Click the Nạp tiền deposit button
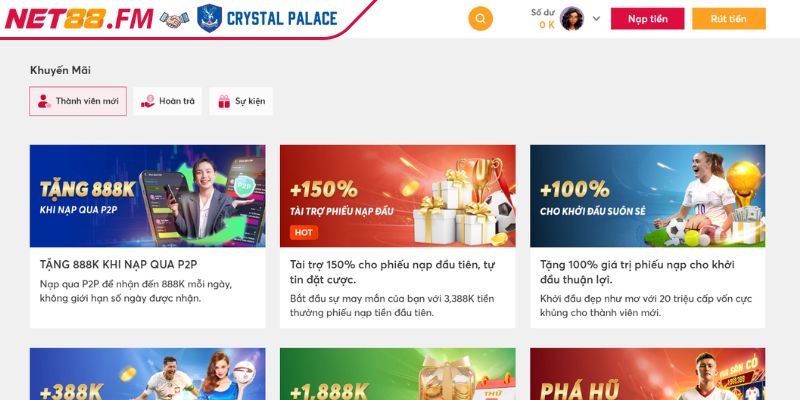Screen dimensions: 800x400 click(x=647, y=19)
